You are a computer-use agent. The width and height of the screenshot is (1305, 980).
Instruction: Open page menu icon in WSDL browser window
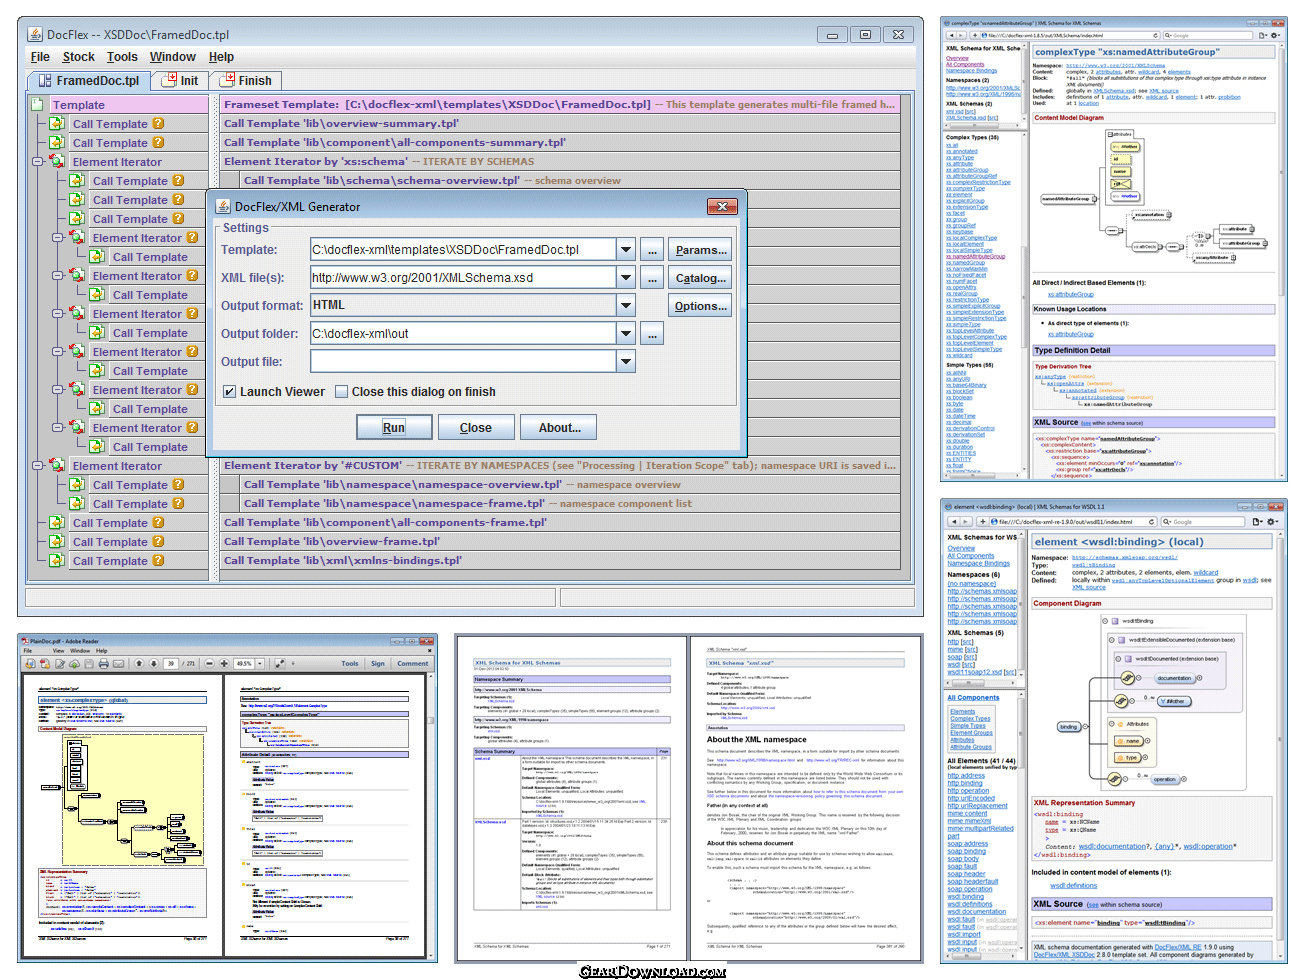point(1257,521)
